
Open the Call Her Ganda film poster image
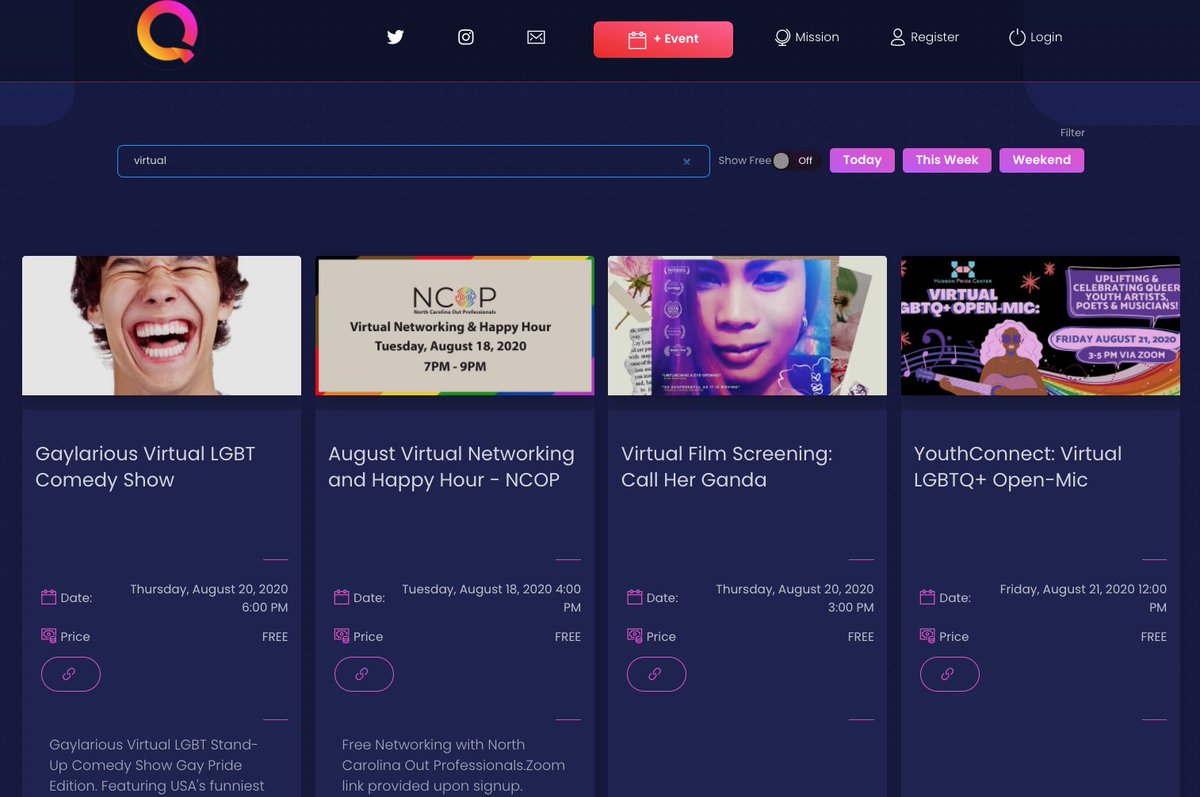[747, 326]
